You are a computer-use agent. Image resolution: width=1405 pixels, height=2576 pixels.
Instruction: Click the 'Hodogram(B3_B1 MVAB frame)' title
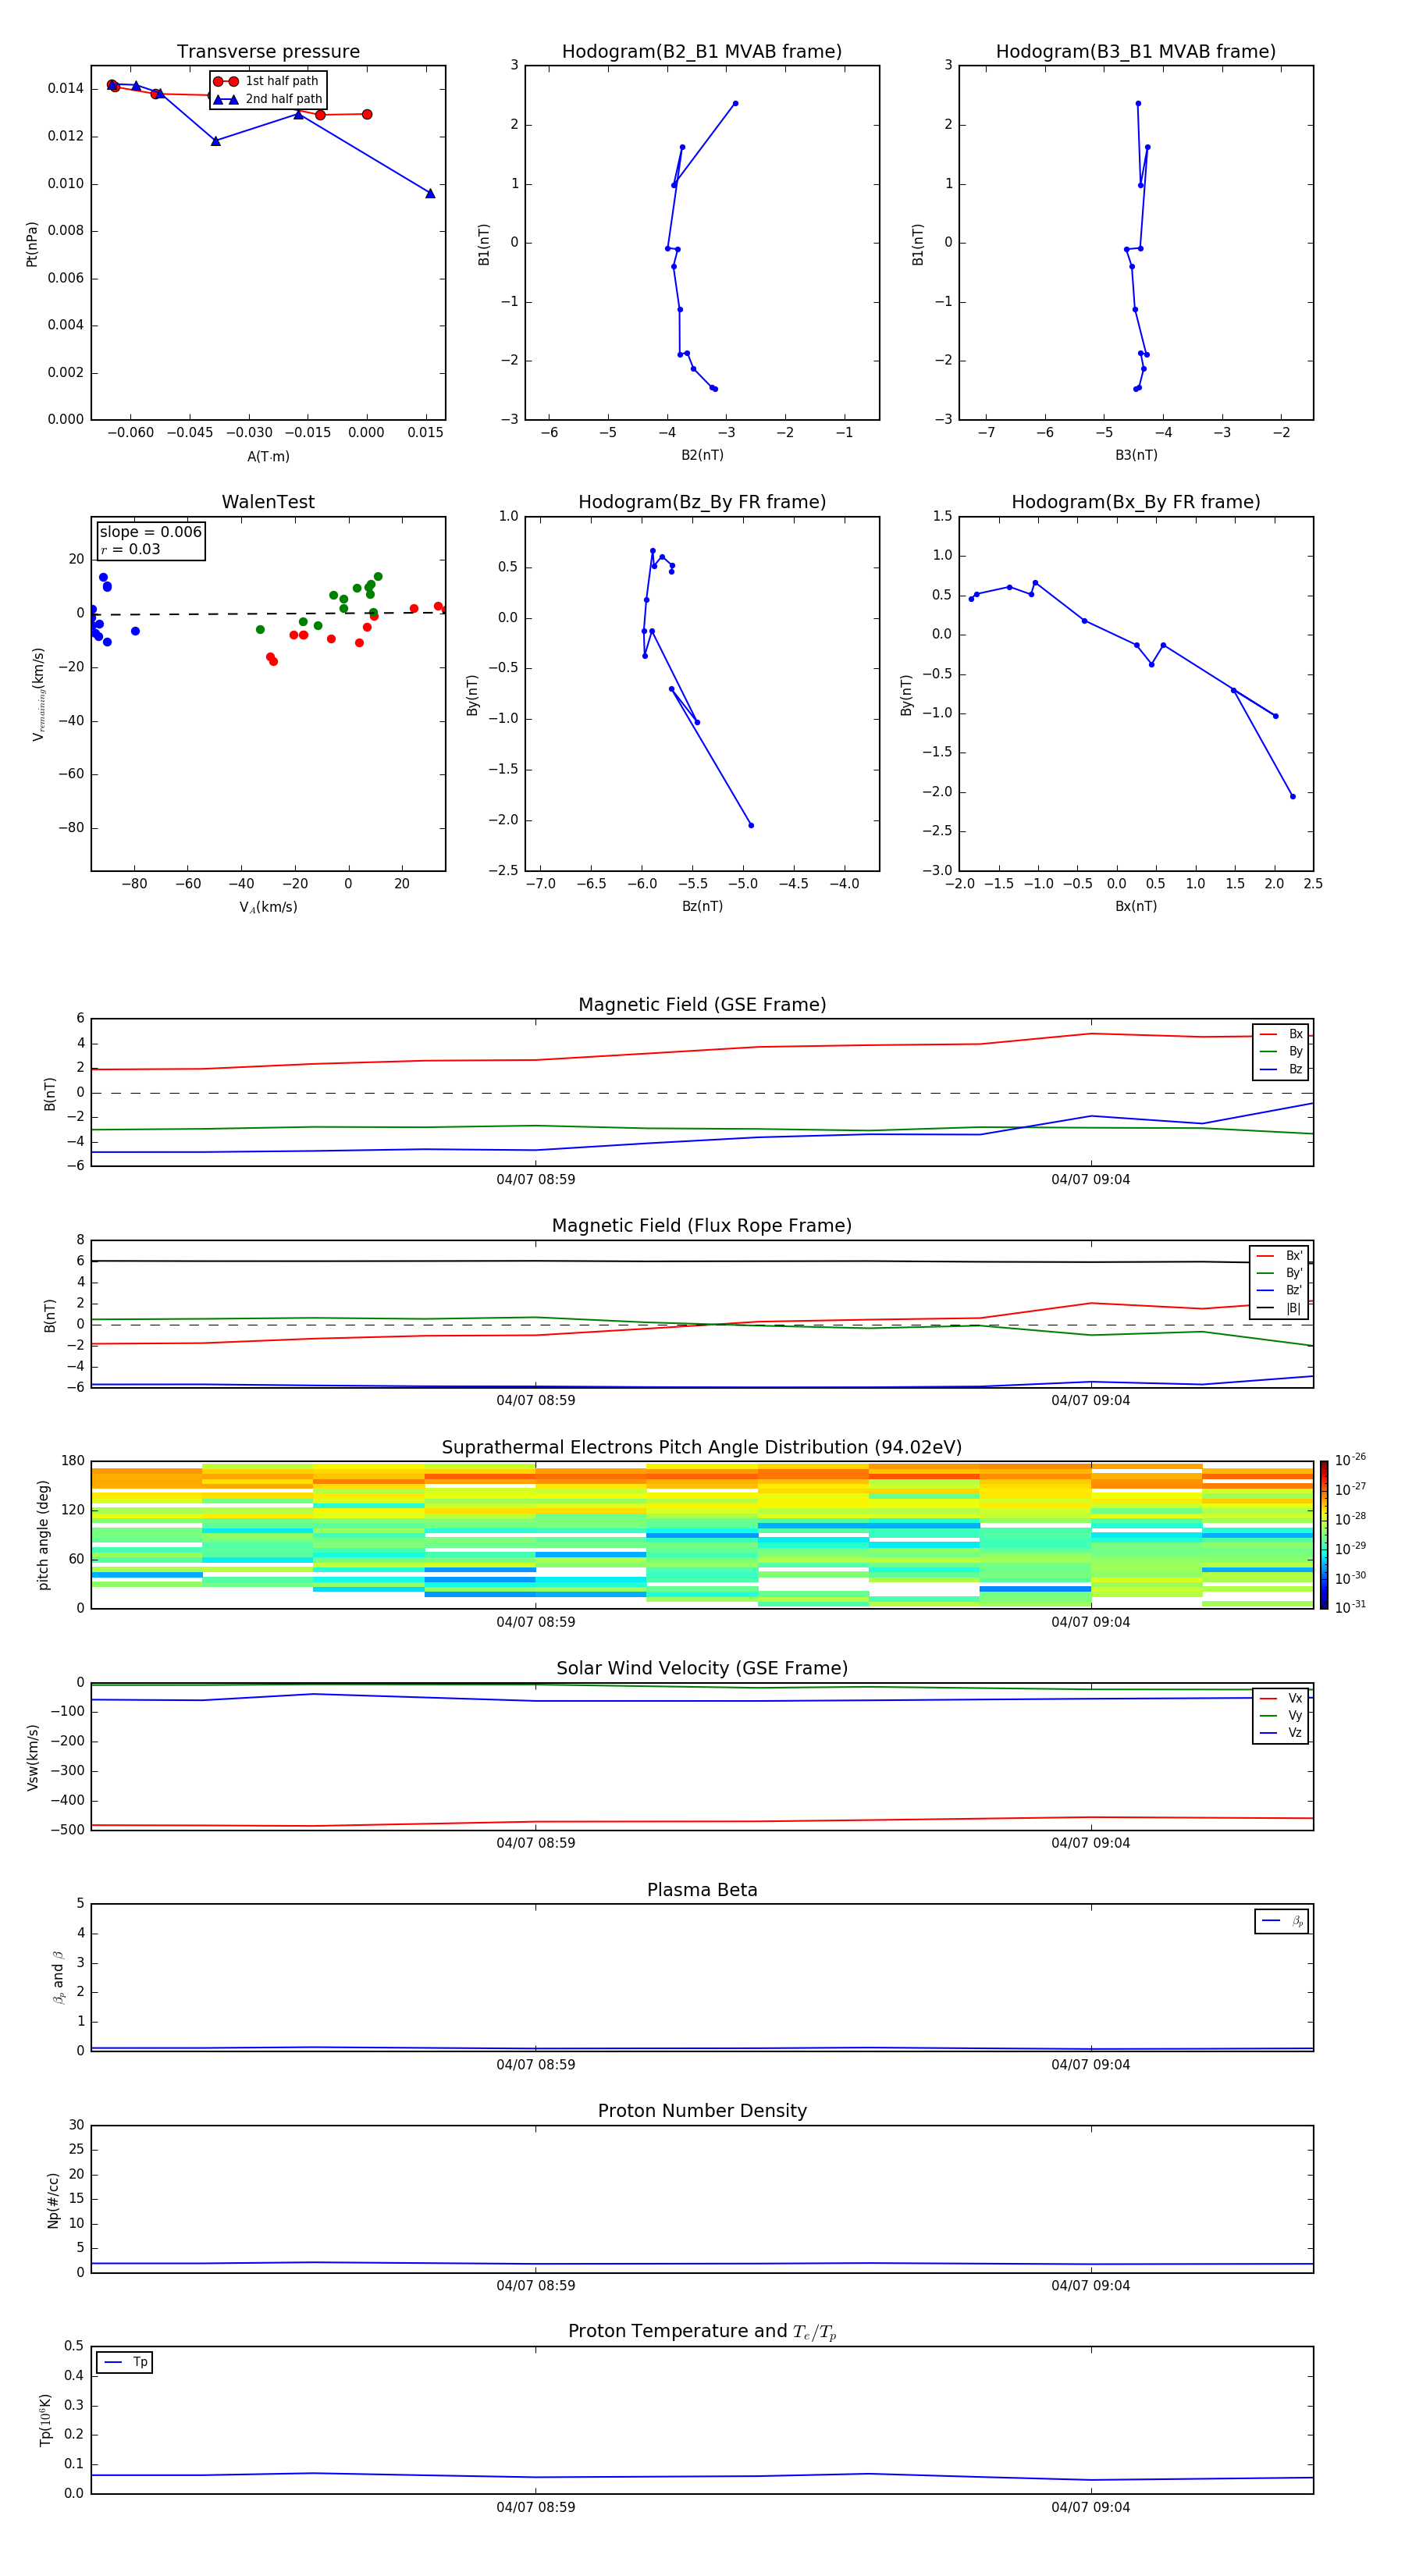1136,51
